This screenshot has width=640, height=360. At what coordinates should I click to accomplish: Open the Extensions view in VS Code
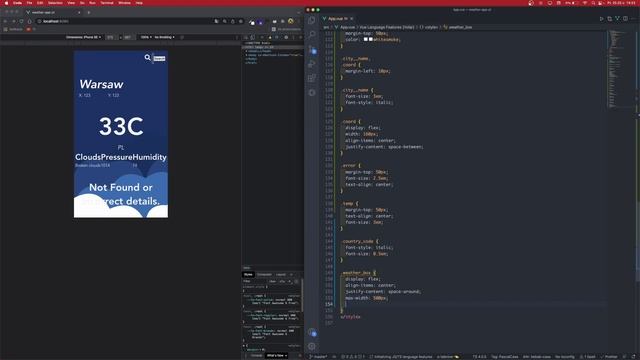pos(312,78)
